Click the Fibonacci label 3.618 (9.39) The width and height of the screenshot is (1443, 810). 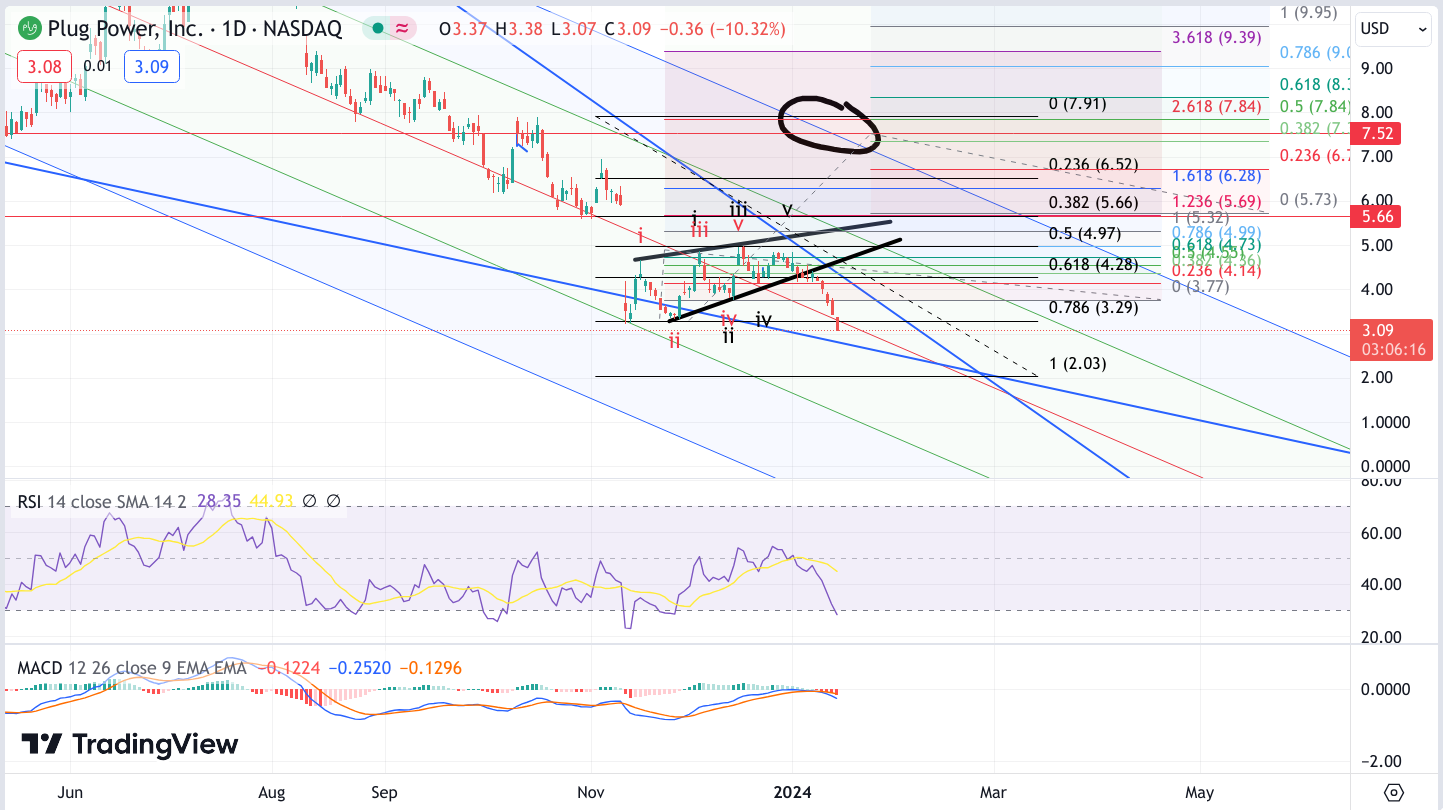coord(1215,39)
